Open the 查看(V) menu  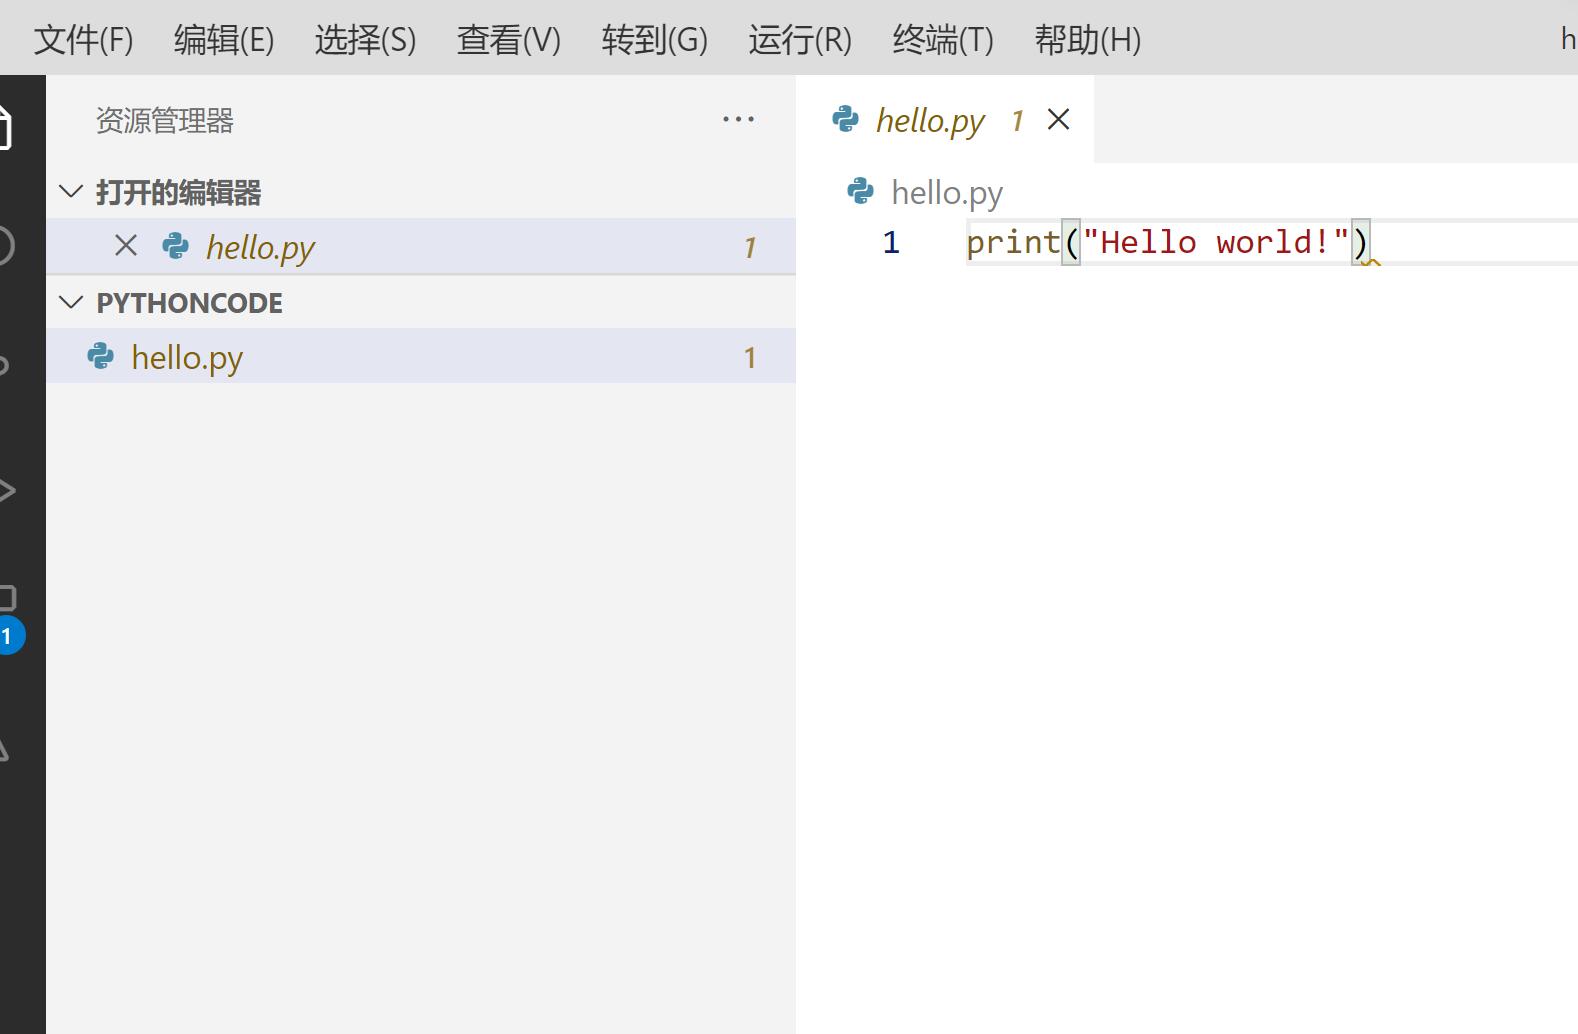[x=508, y=40]
